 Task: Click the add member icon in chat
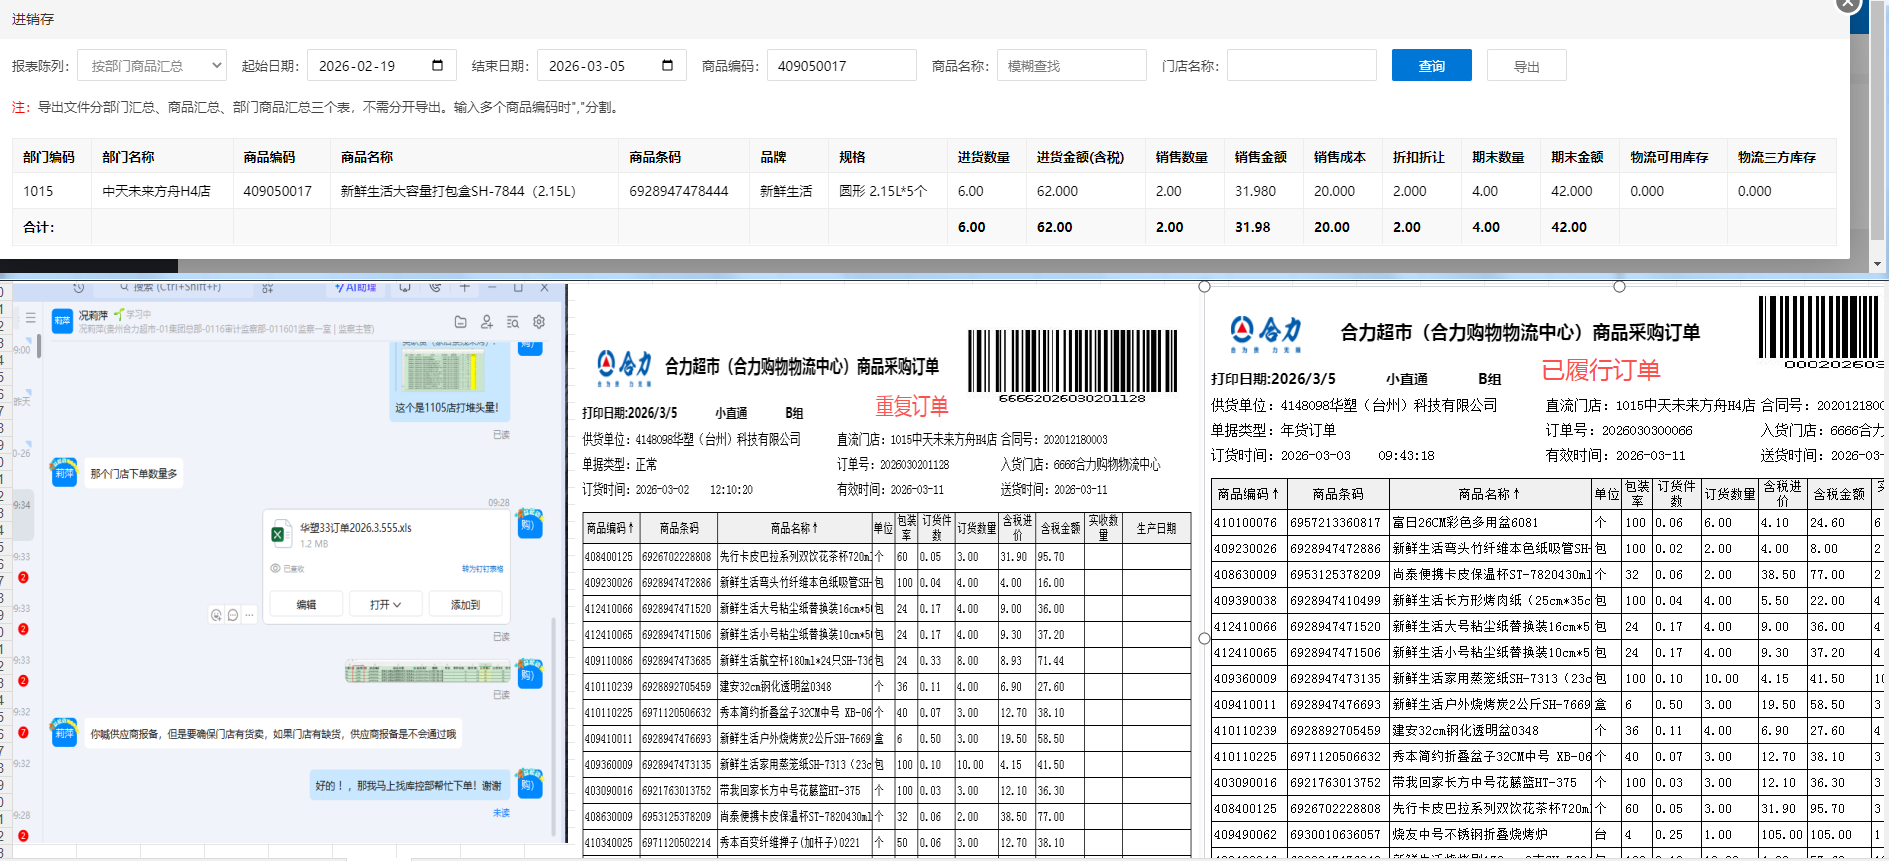click(x=486, y=322)
